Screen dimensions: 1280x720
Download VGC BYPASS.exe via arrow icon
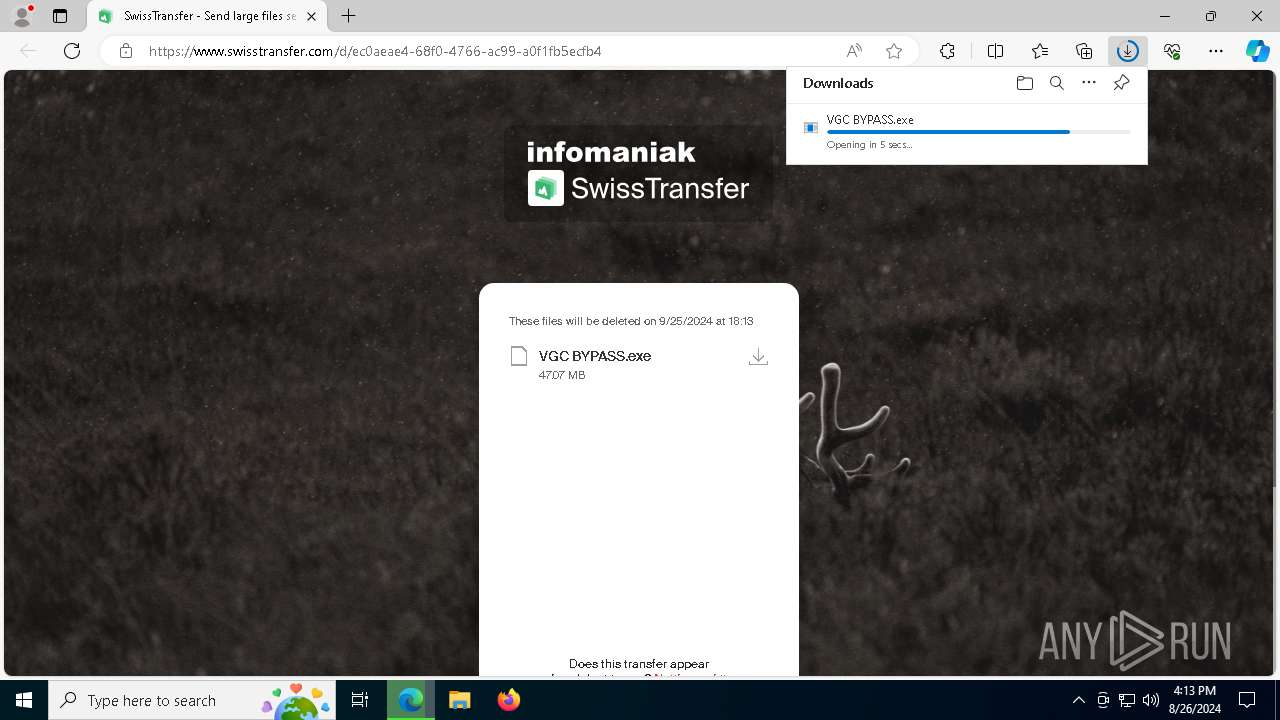pyautogui.click(x=758, y=357)
